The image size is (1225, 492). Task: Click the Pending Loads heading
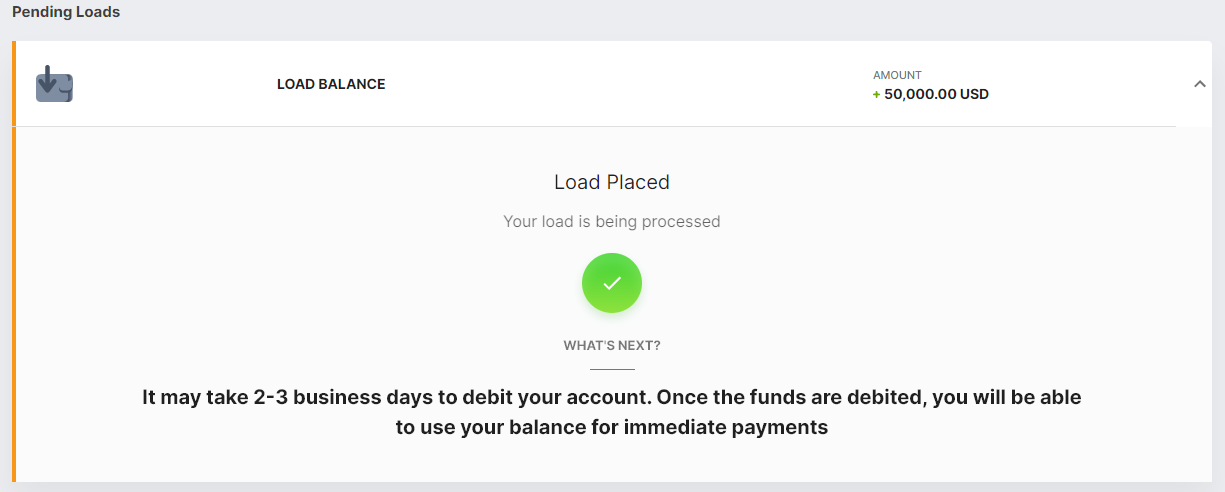(66, 12)
